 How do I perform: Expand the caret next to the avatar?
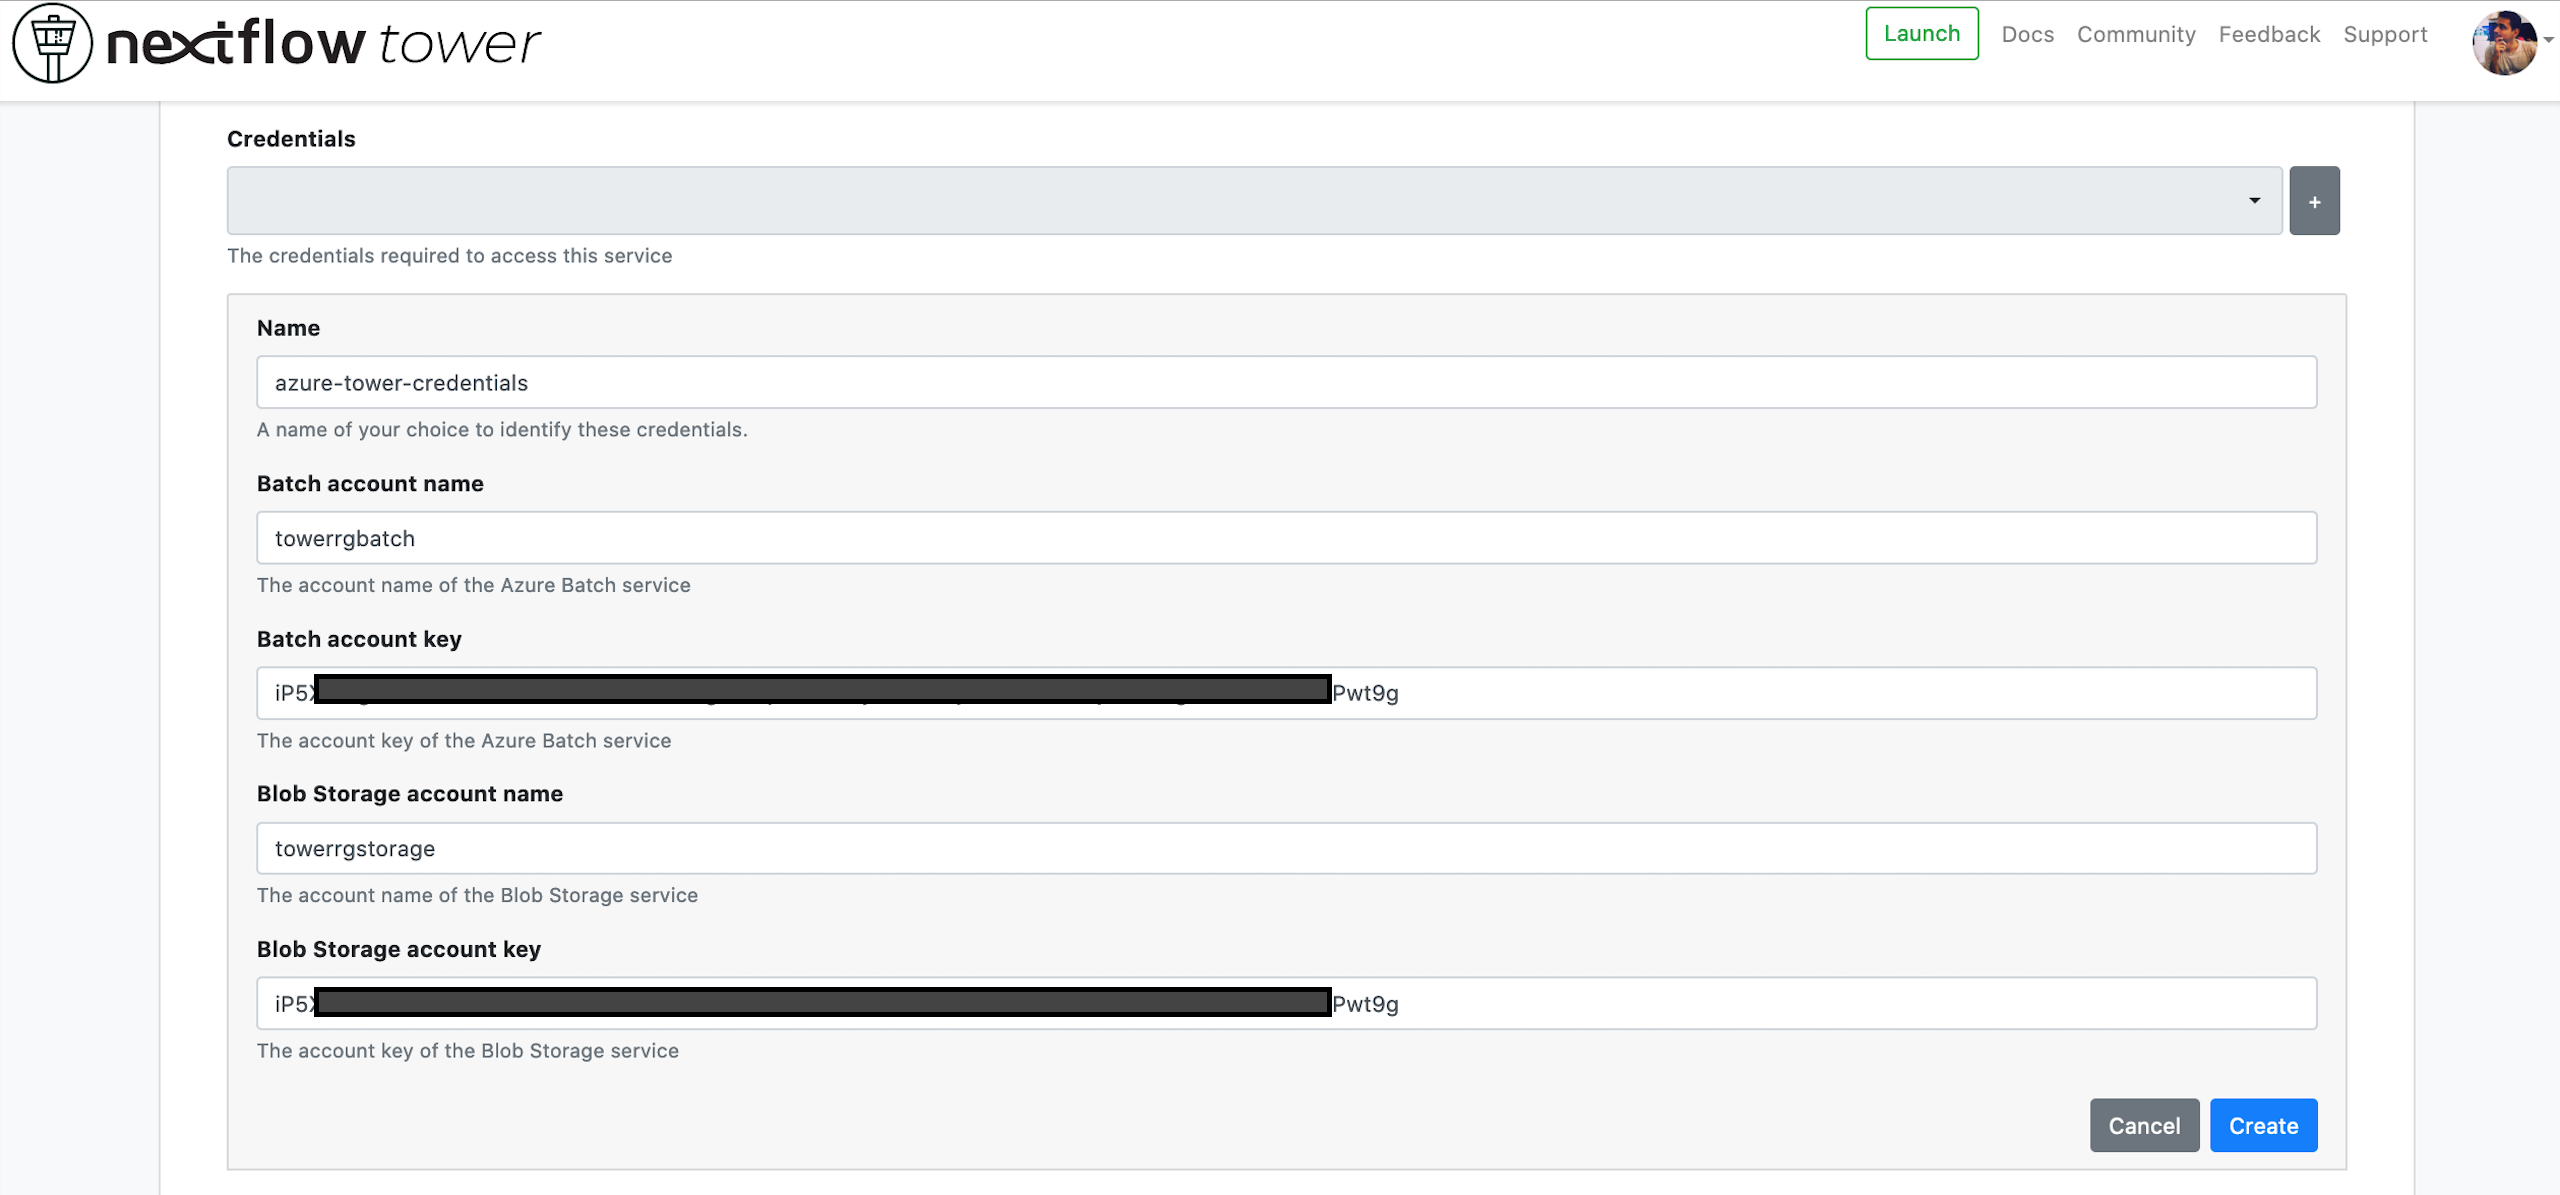tap(2549, 40)
